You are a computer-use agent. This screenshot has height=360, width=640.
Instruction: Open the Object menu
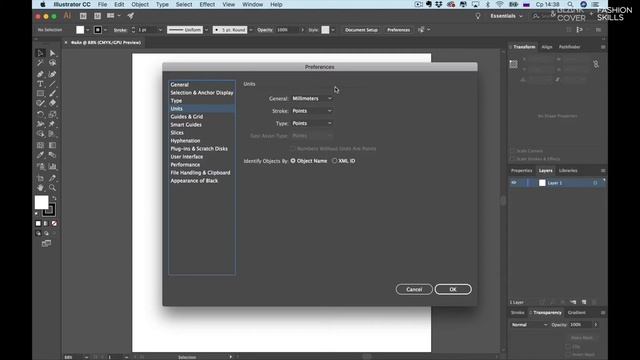[x=140, y=4]
